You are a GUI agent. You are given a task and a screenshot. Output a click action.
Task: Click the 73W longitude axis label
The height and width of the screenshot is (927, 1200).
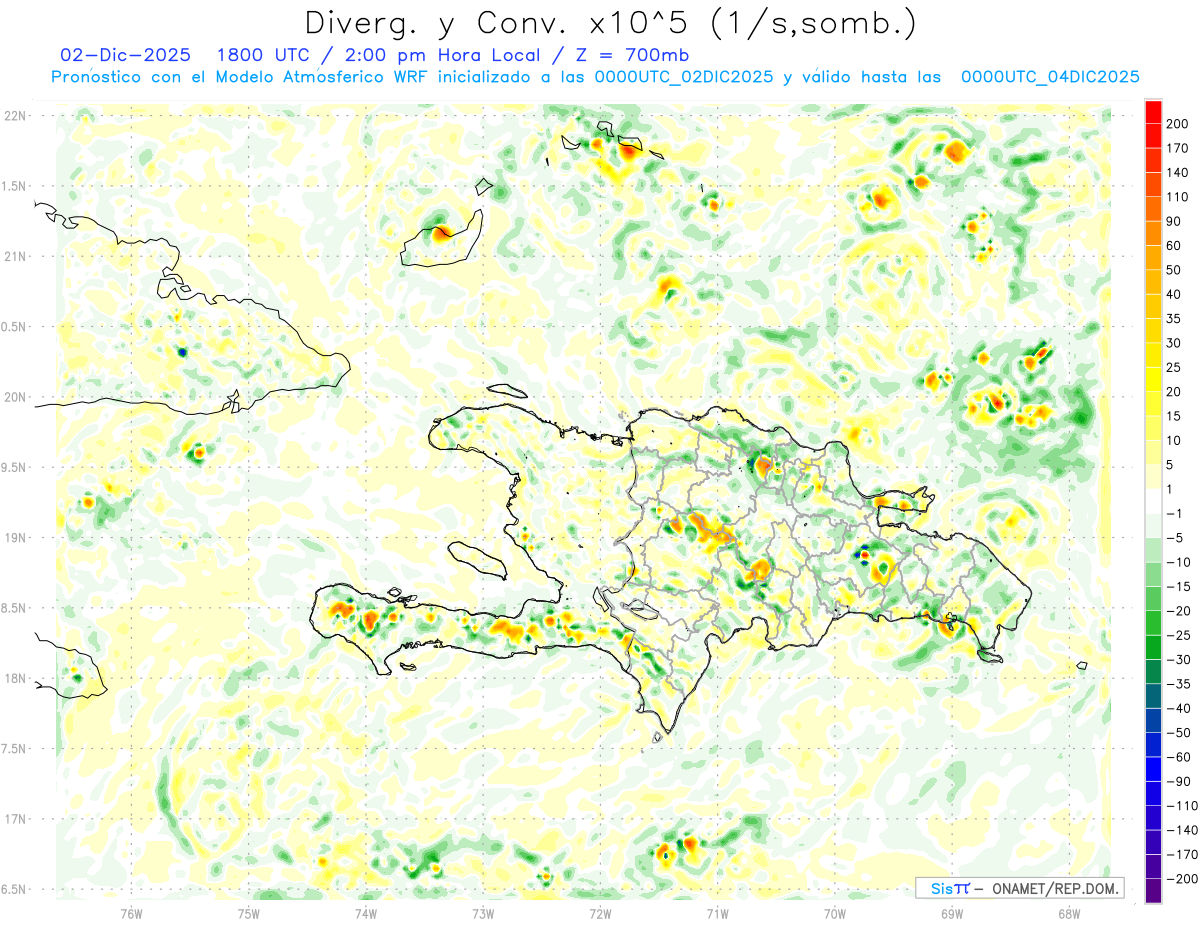point(483,912)
